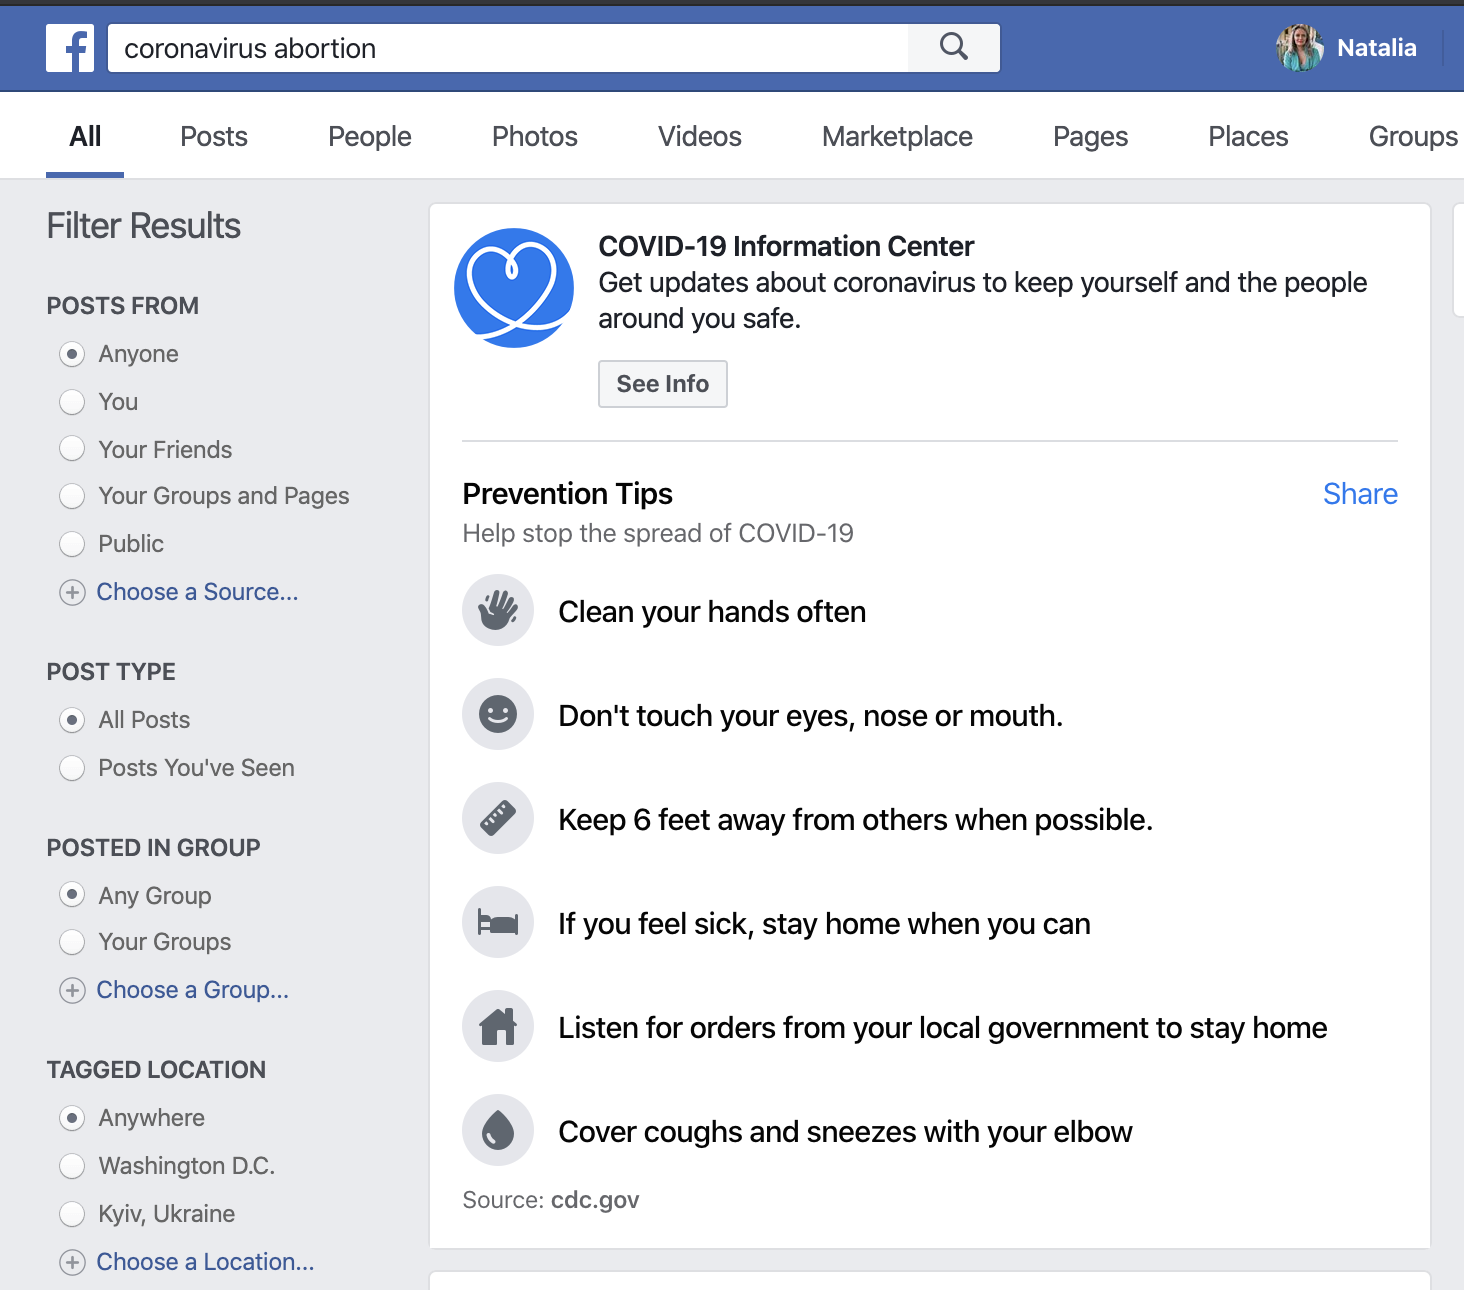Viewport: 1464px width, 1290px height.
Task: Switch to the Groups tab
Action: (1413, 136)
